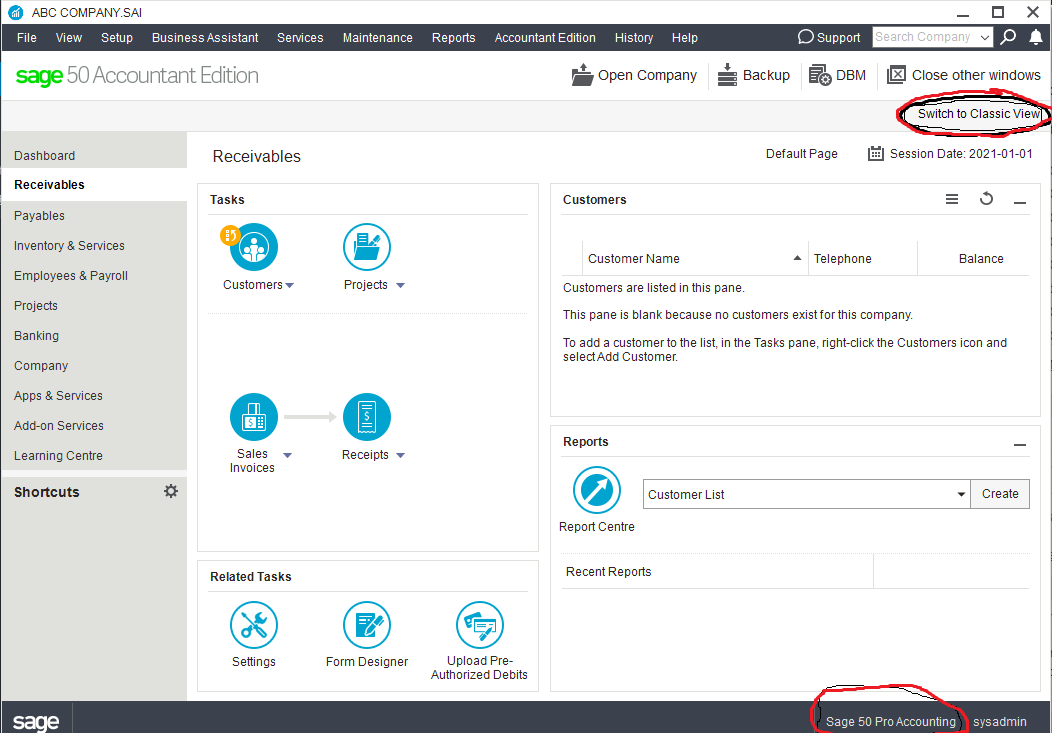Click the Telephone column header
Screen dimensions: 1052x733
(x=843, y=259)
